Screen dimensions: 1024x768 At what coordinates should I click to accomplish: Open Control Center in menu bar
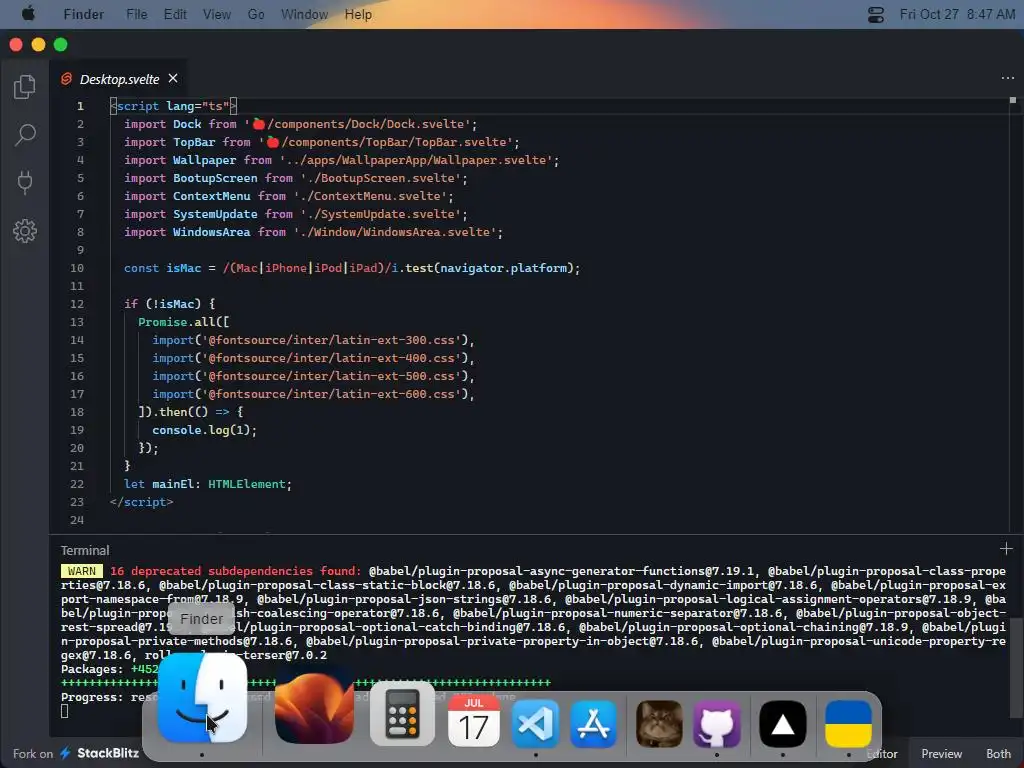coord(876,14)
